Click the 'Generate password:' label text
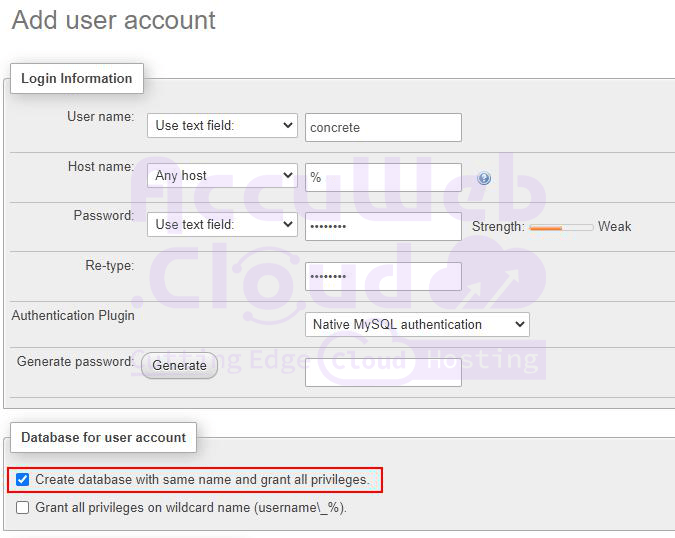The height and width of the screenshot is (538, 675). click(x=75, y=361)
